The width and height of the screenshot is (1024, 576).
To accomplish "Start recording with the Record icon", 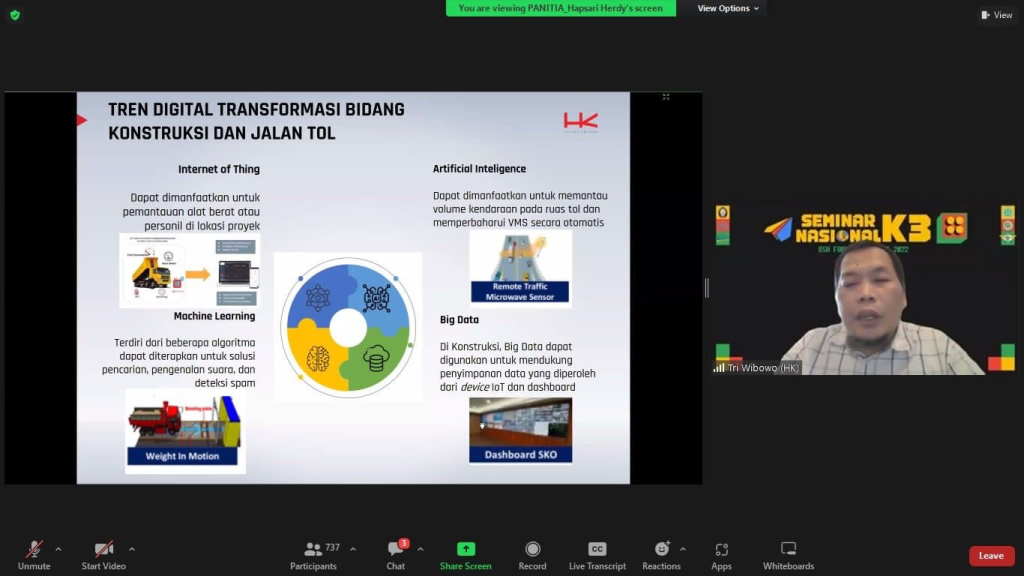I will point(532,549).
